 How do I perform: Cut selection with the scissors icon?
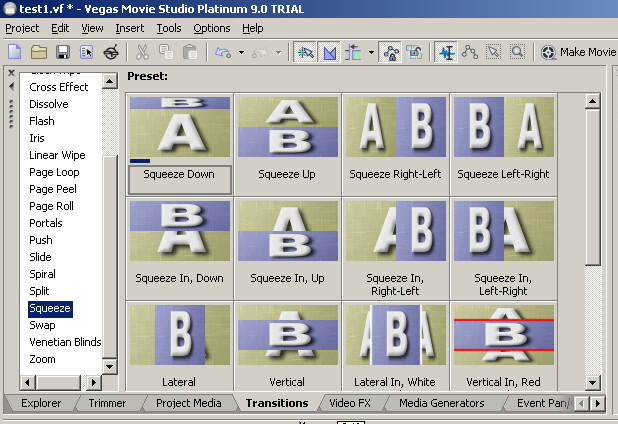coord(142,52)
